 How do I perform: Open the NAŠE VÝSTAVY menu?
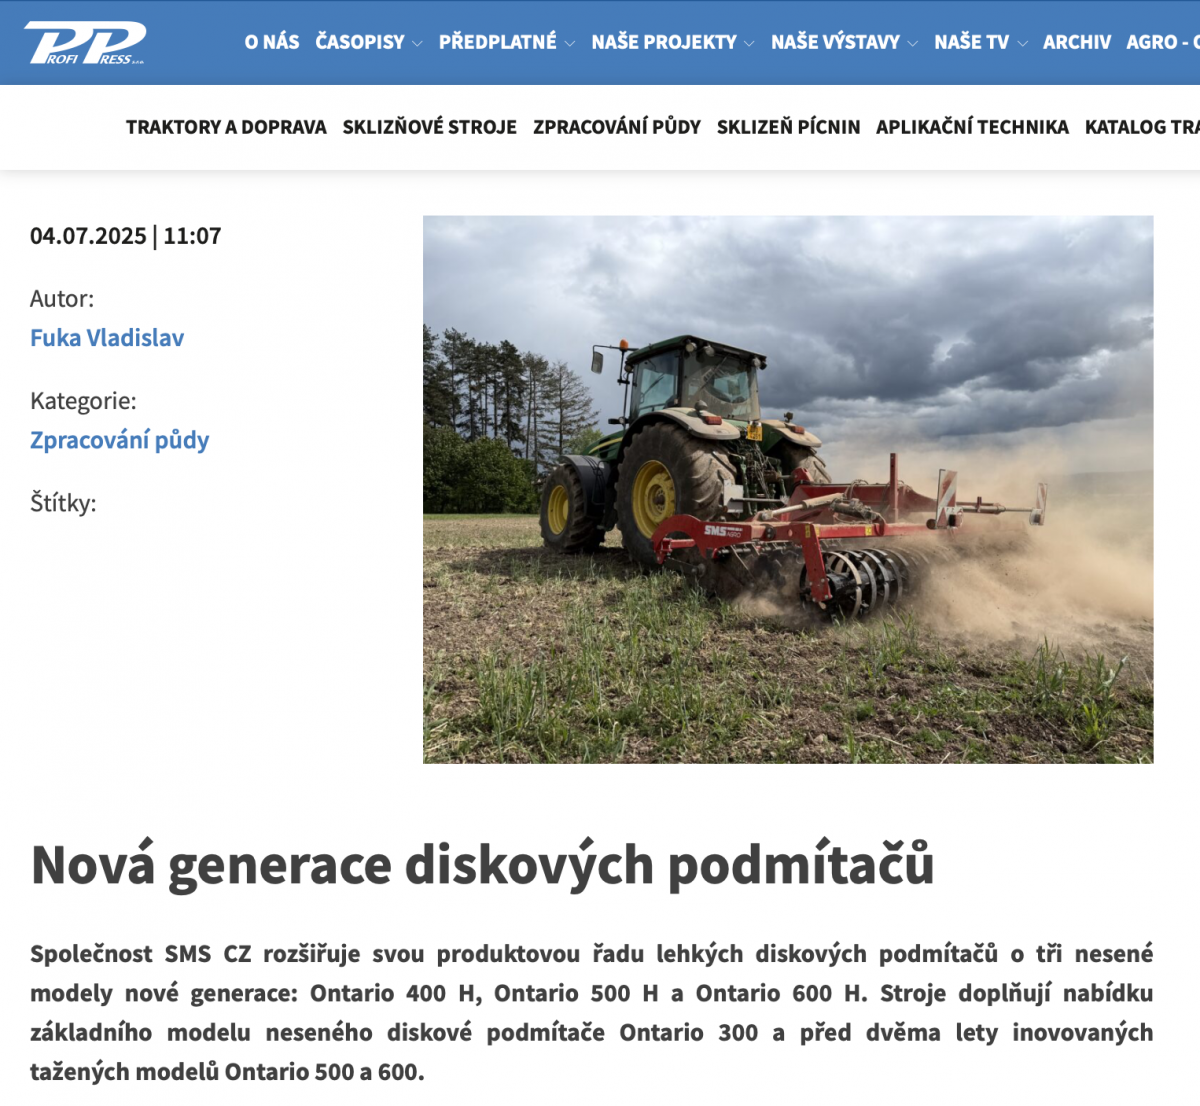(x=836, y=42)
